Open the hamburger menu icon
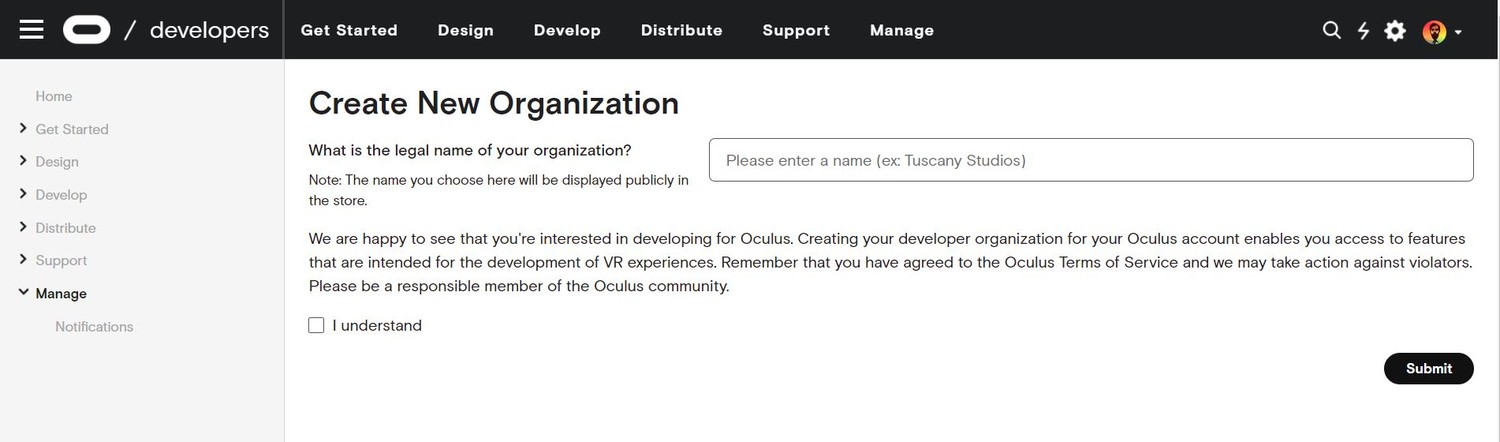 click(31, 30)
